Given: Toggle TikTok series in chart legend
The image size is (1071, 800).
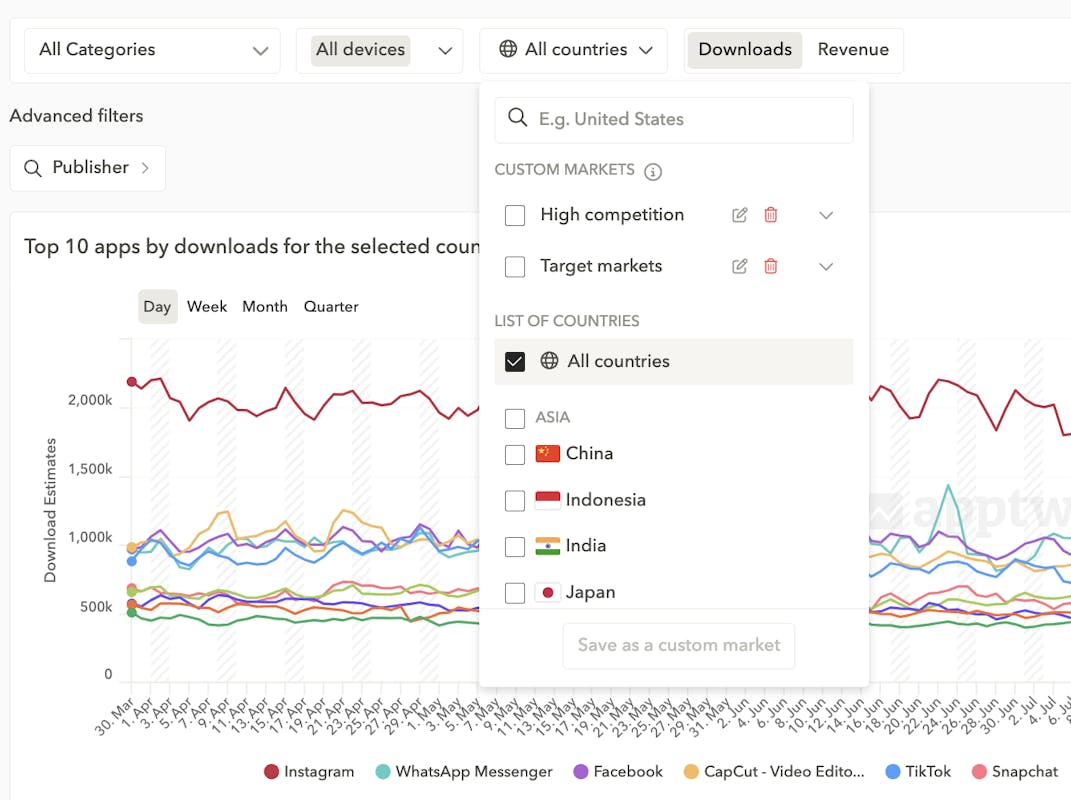Looking at the screenshot, I should coord(918,772).
